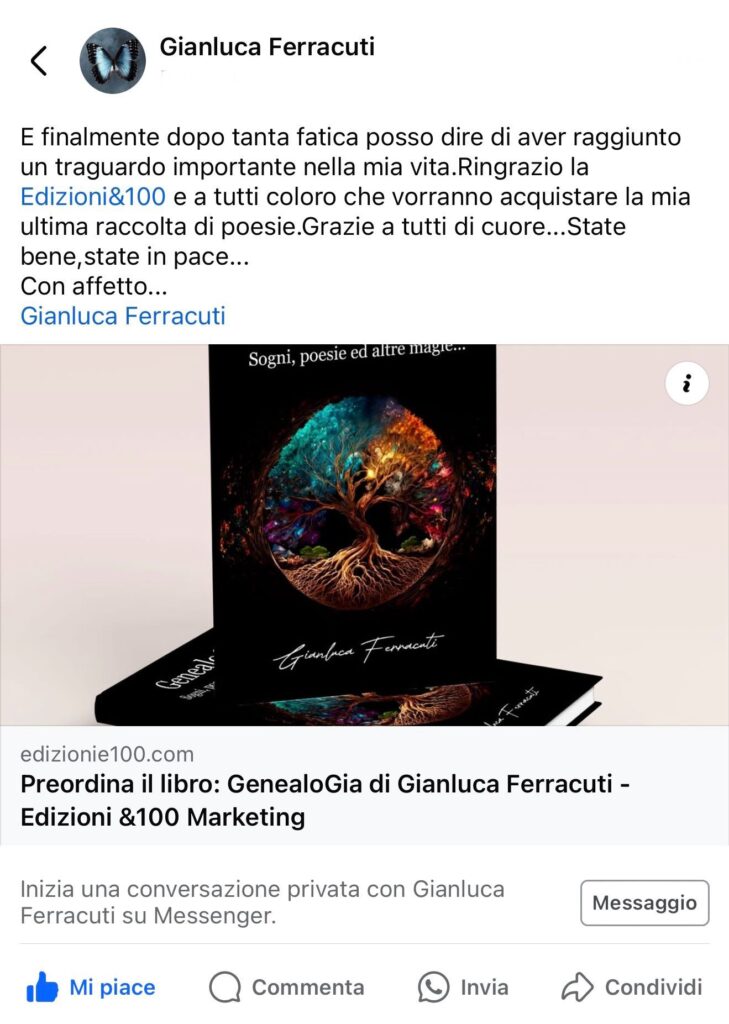Open the Preordina il libro link title
Viewport: 729px width, 1024px height.
click(325, 800)
